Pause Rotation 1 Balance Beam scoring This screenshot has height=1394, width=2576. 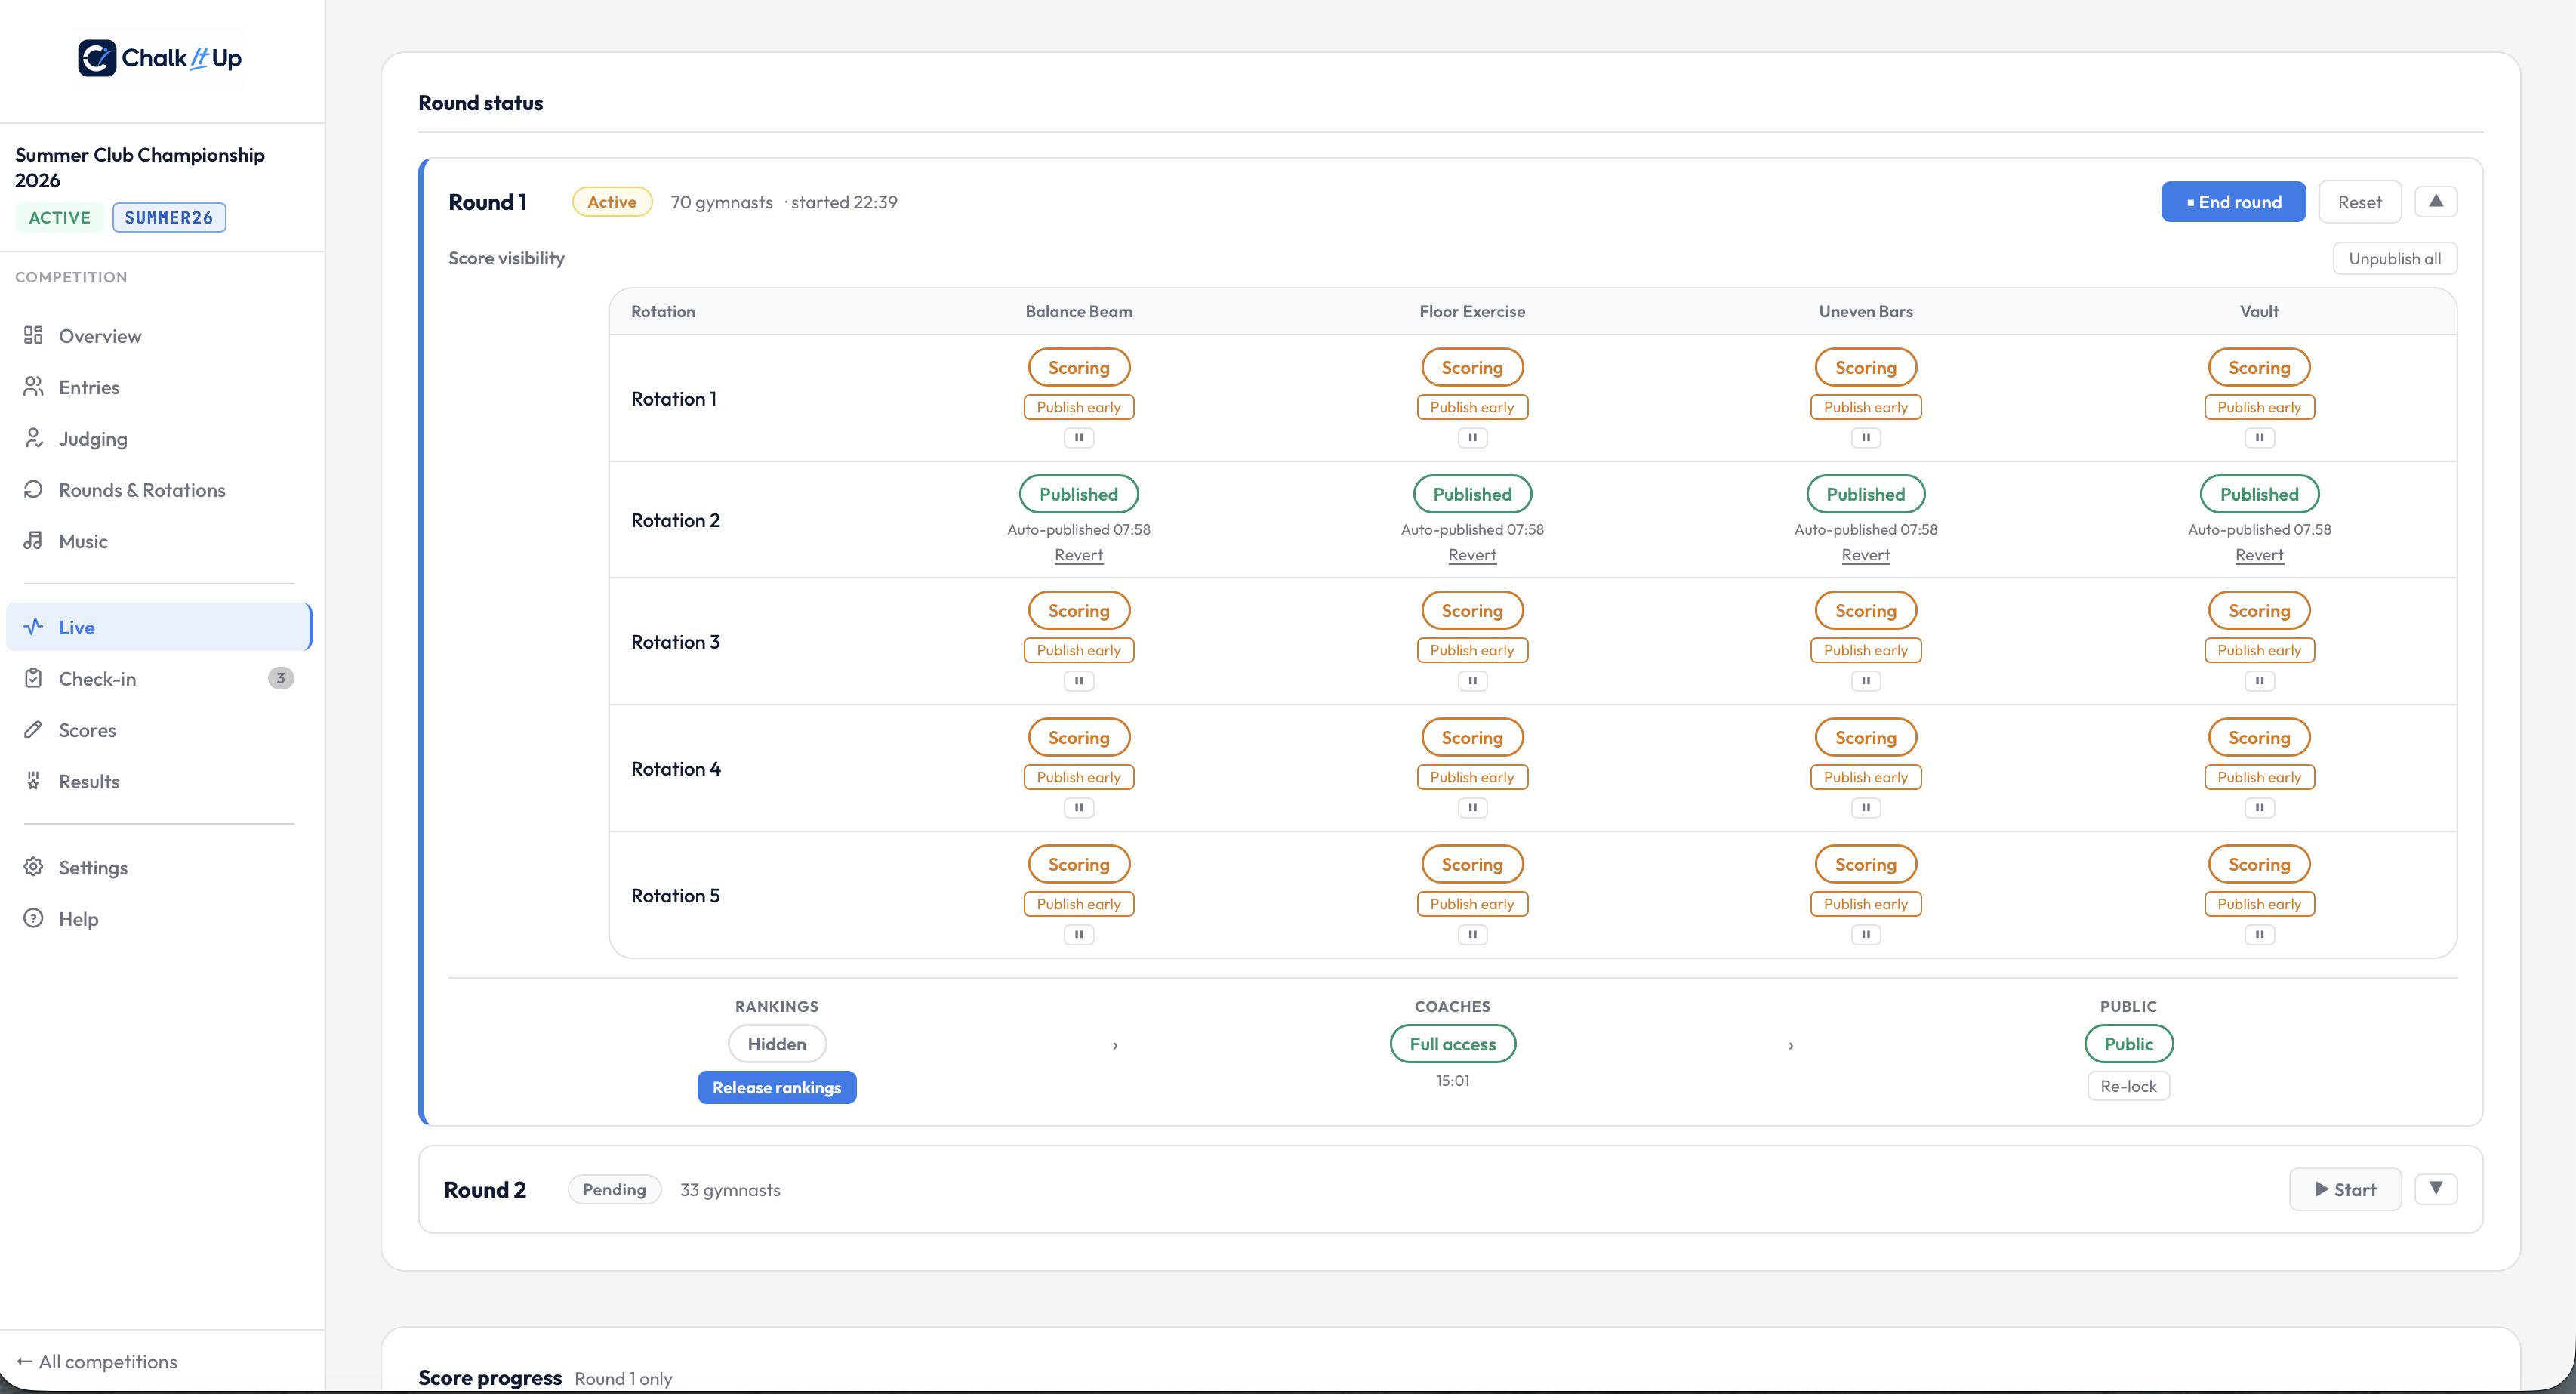(x=1078, y=437)
